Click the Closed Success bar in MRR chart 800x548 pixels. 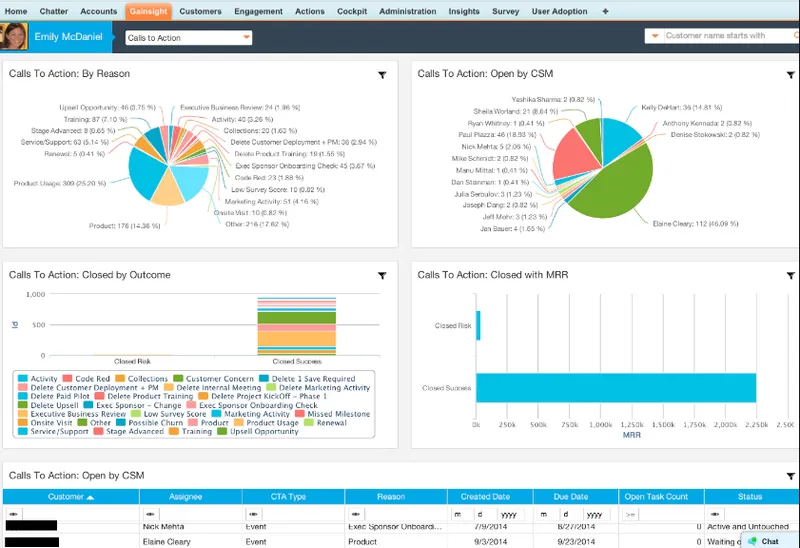tap(616, 388)
